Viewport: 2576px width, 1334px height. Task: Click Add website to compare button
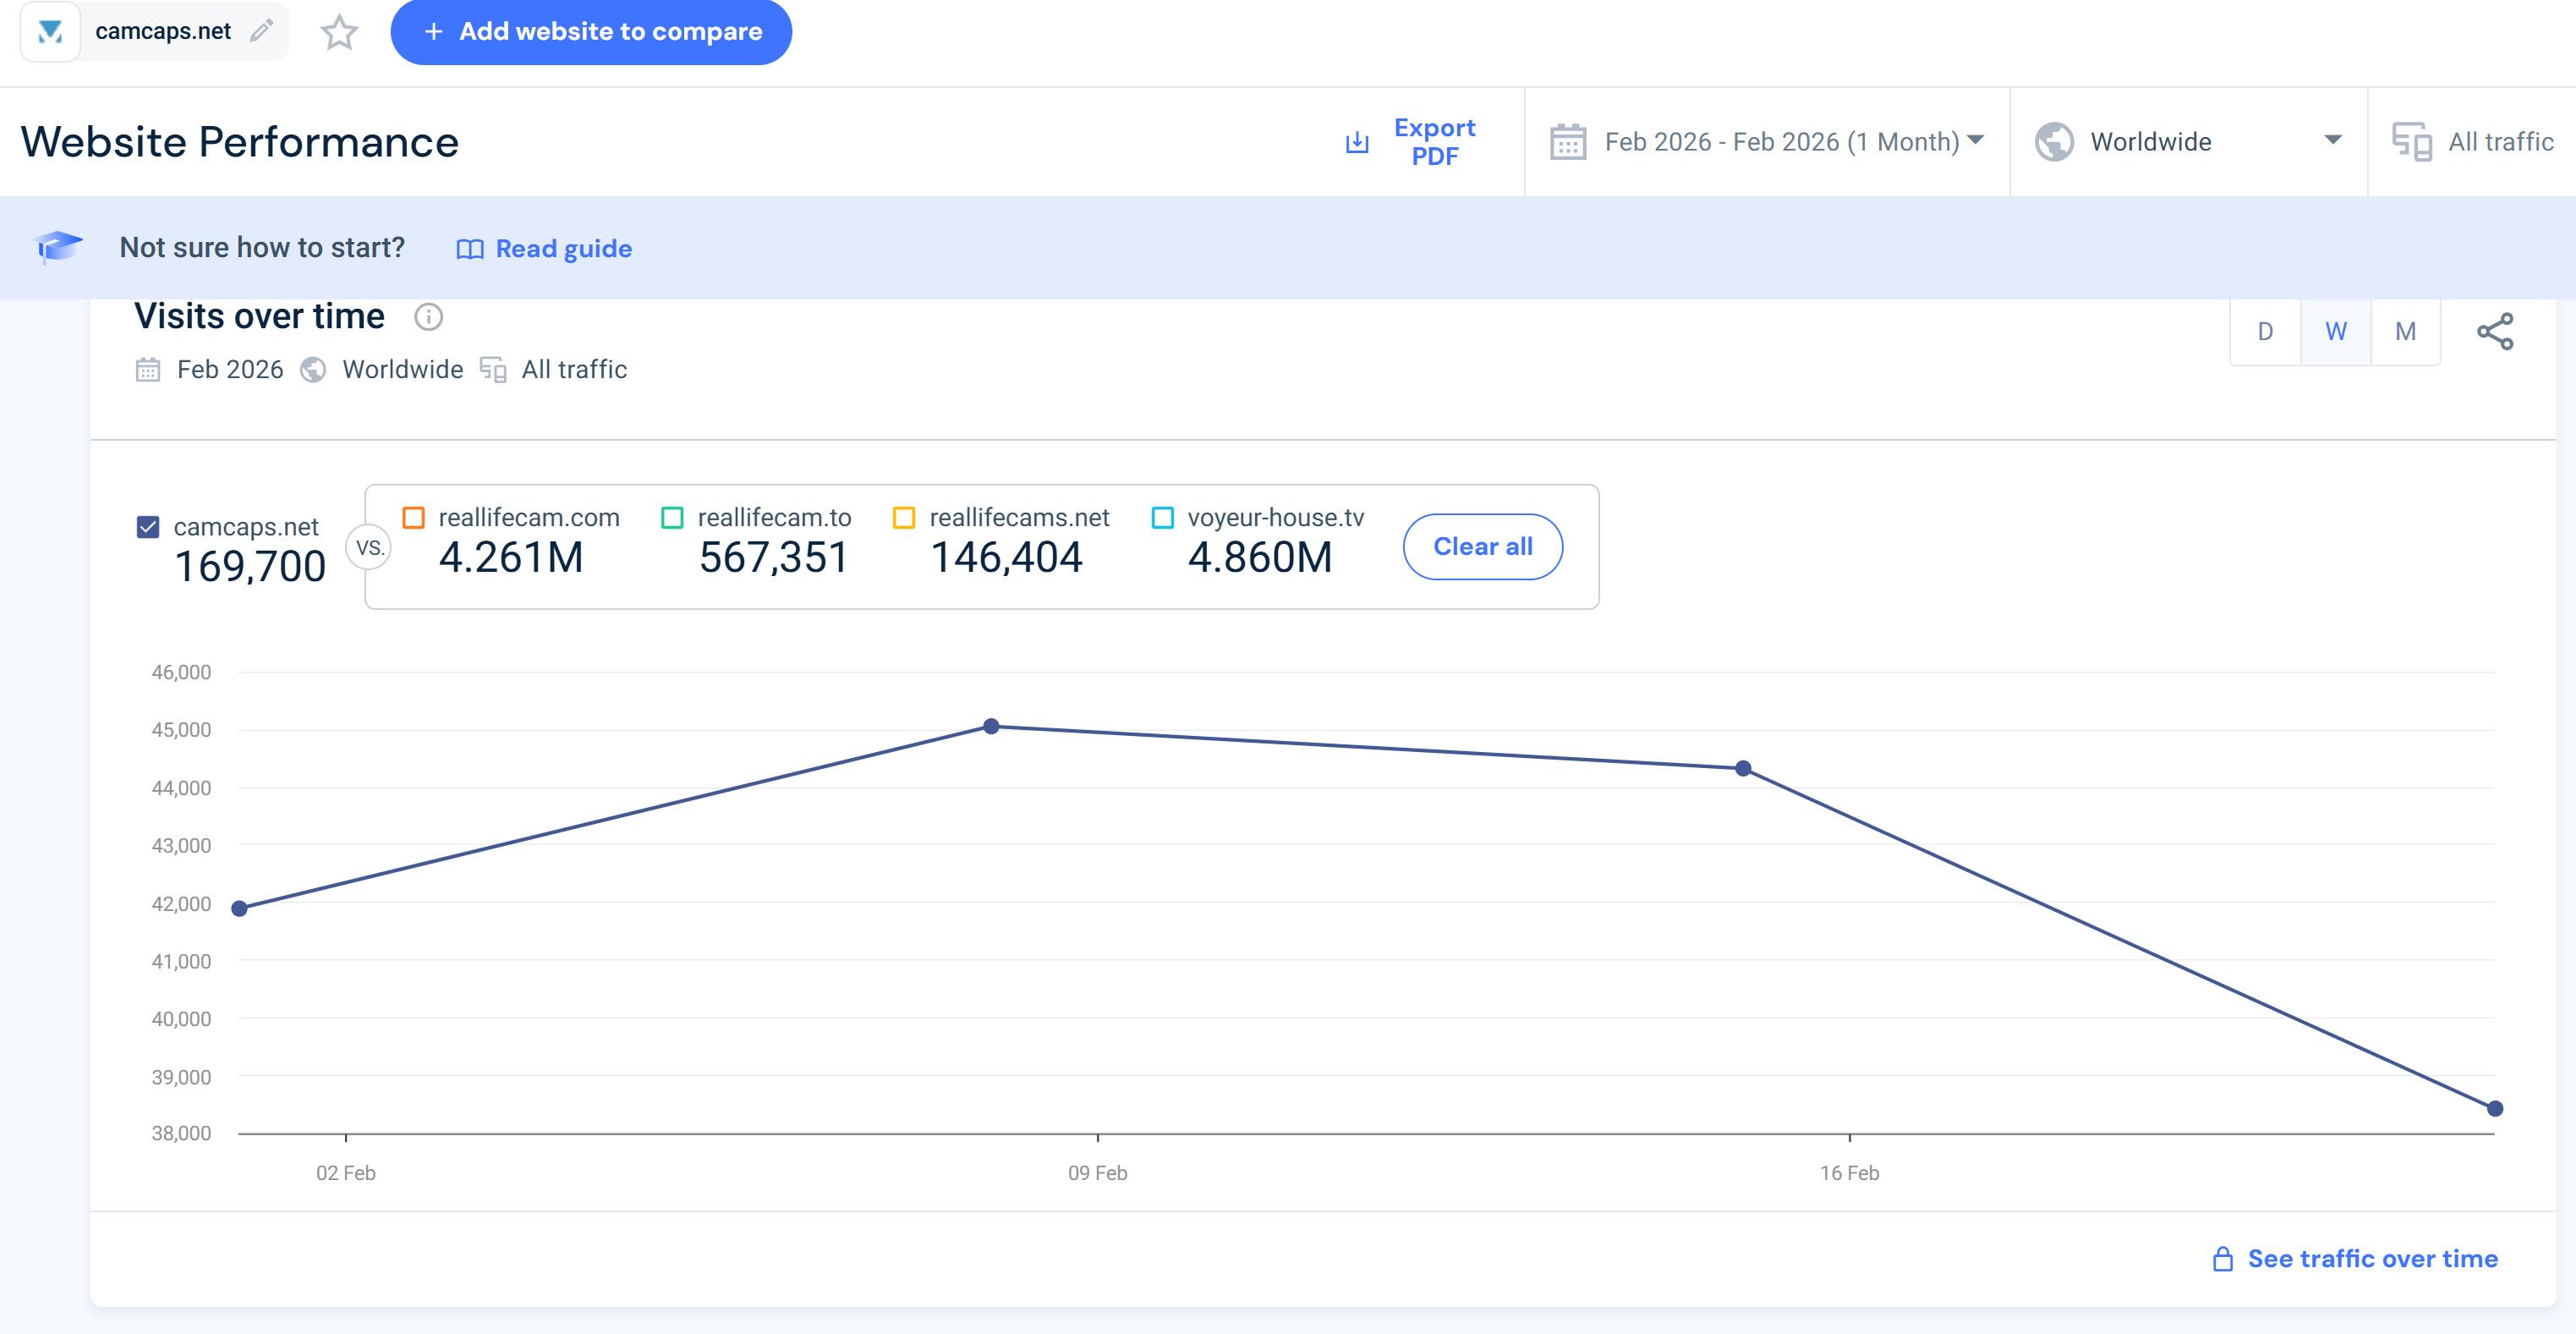[x=591, y=32]
